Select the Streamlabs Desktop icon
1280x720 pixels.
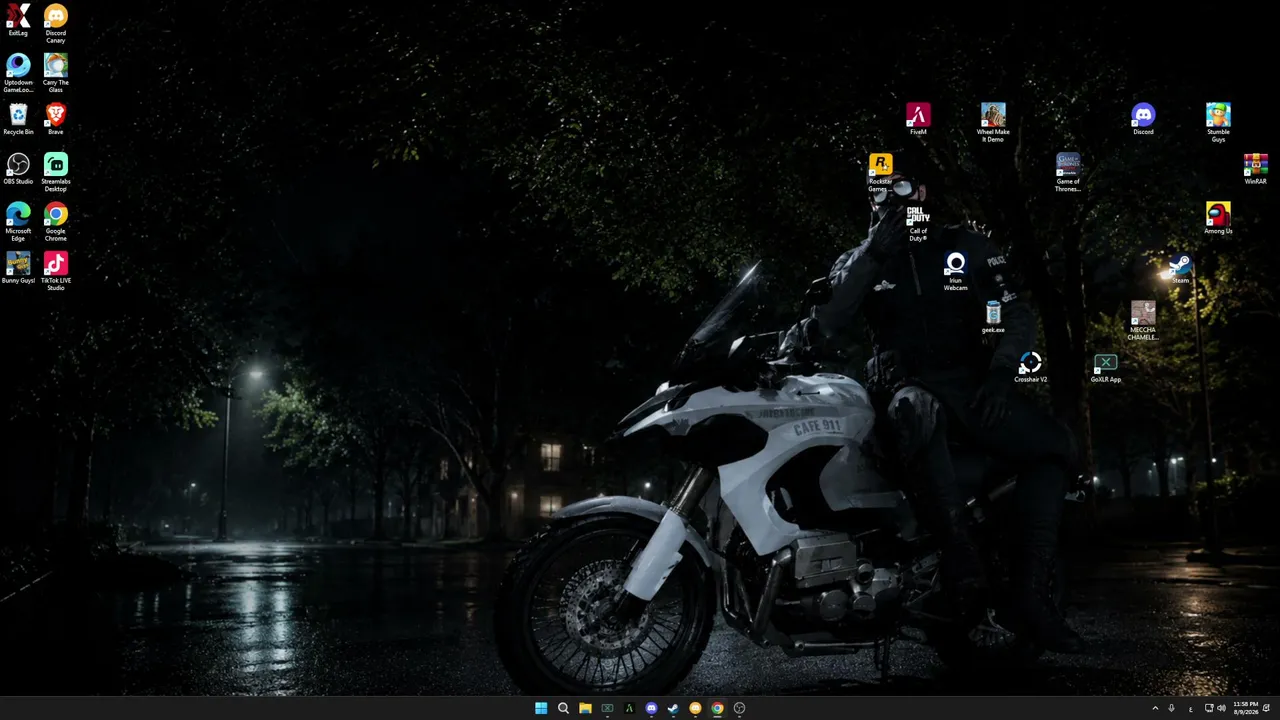click(56, 172)
